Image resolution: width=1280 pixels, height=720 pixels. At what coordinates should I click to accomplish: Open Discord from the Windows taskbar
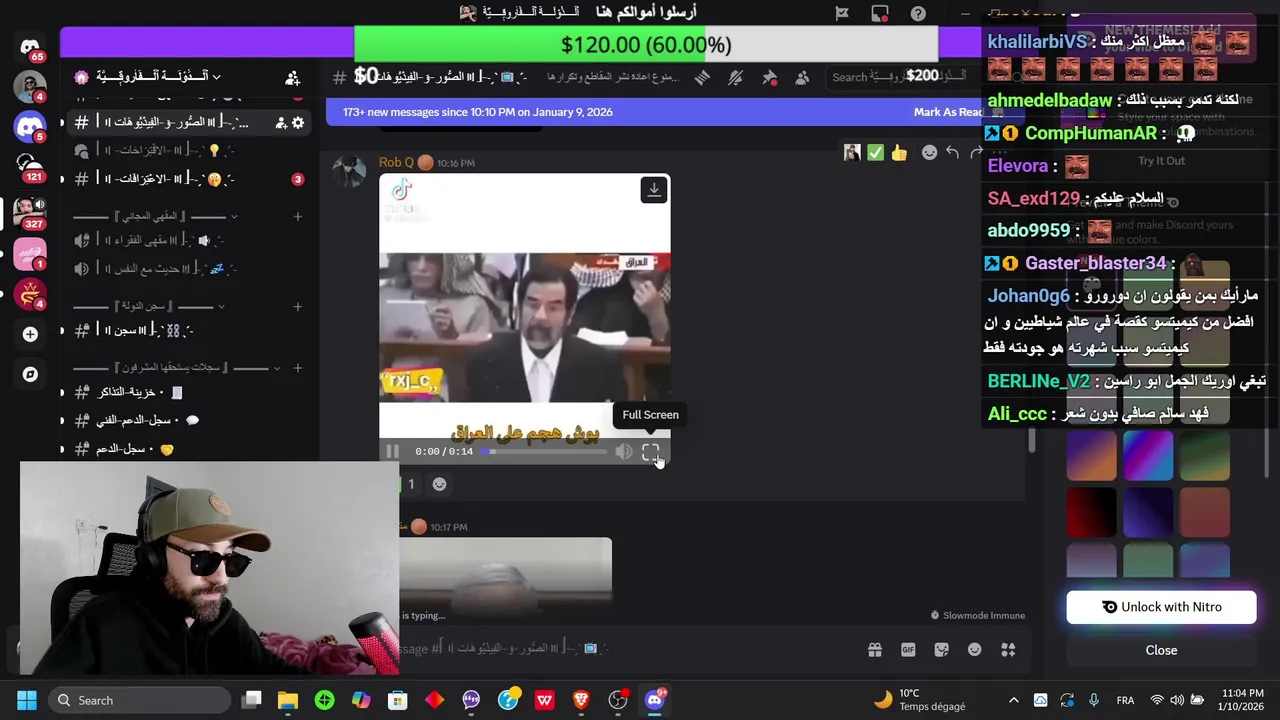point(655,700)
